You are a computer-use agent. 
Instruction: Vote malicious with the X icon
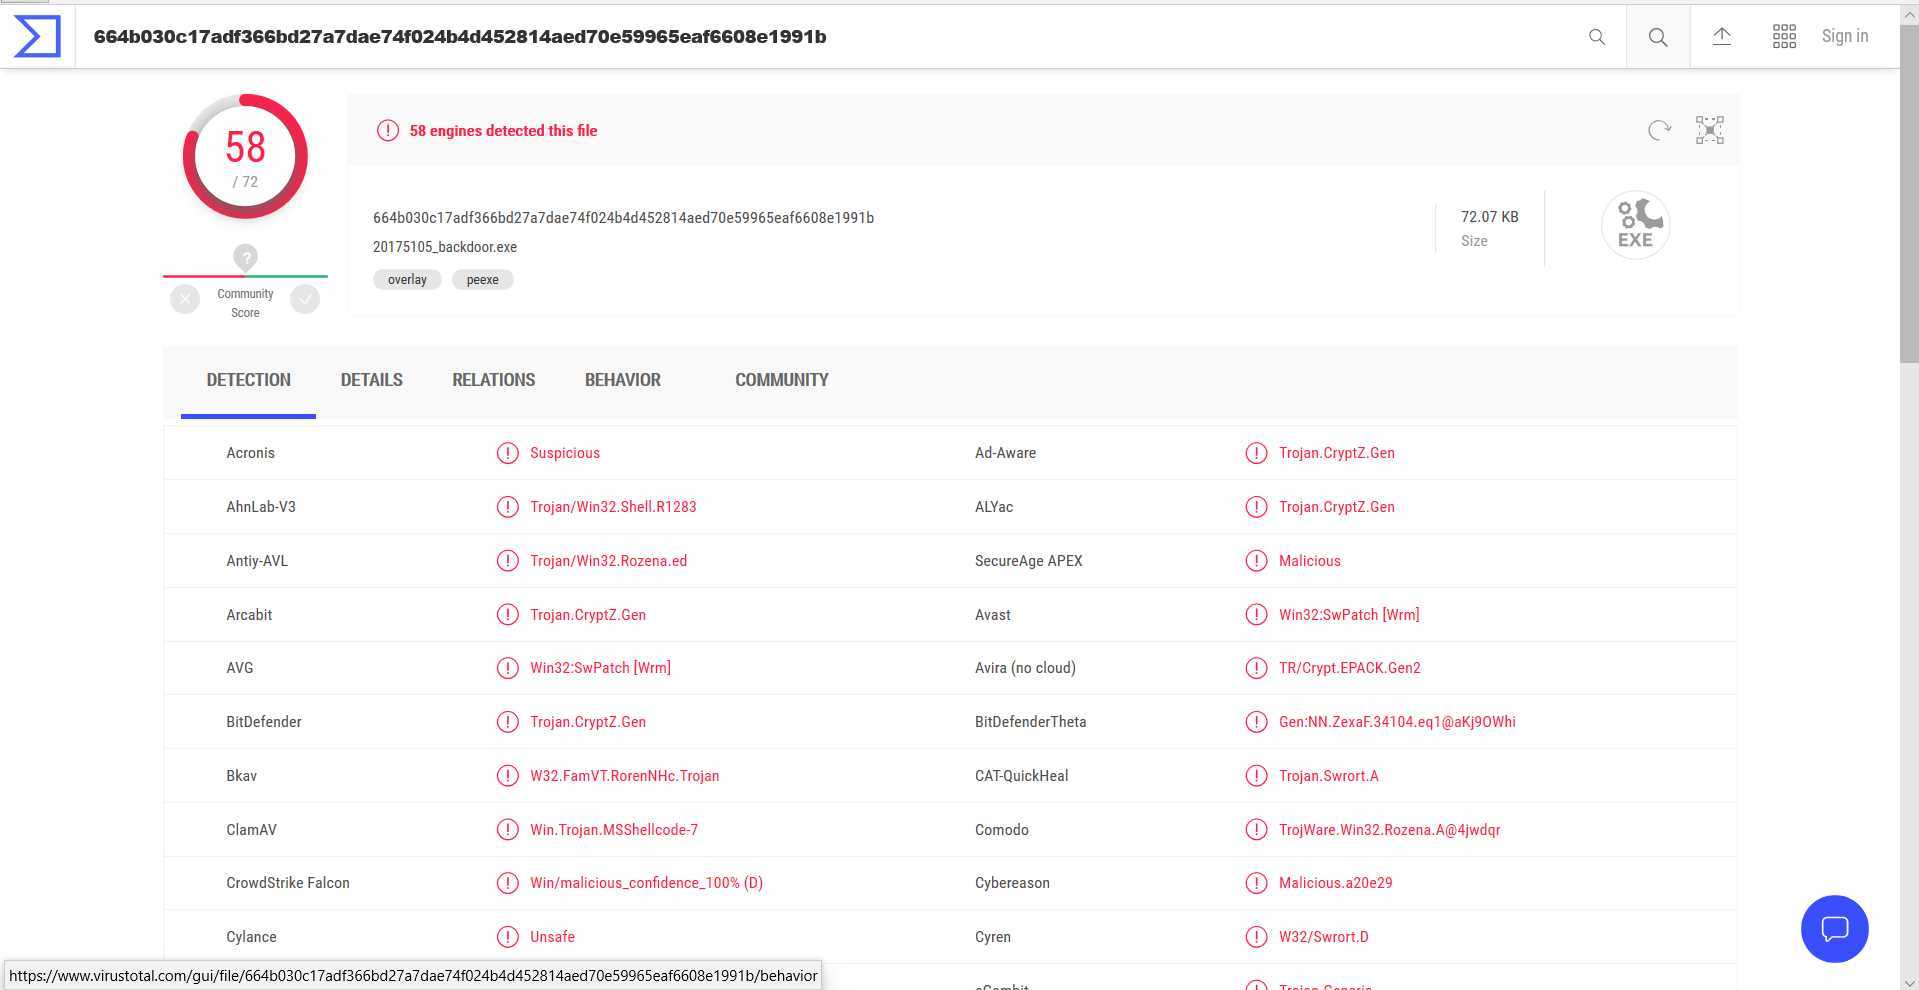click(185, 299)
